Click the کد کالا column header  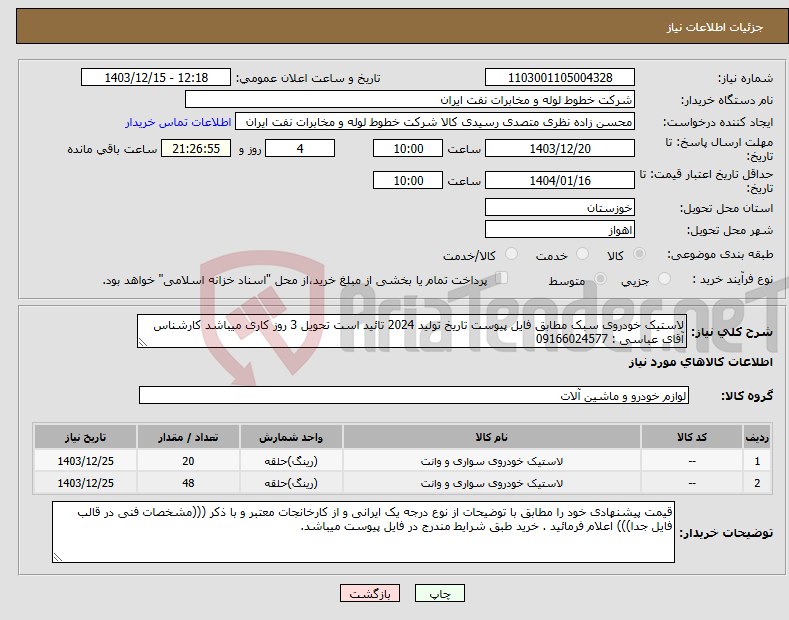coord(692,437)
